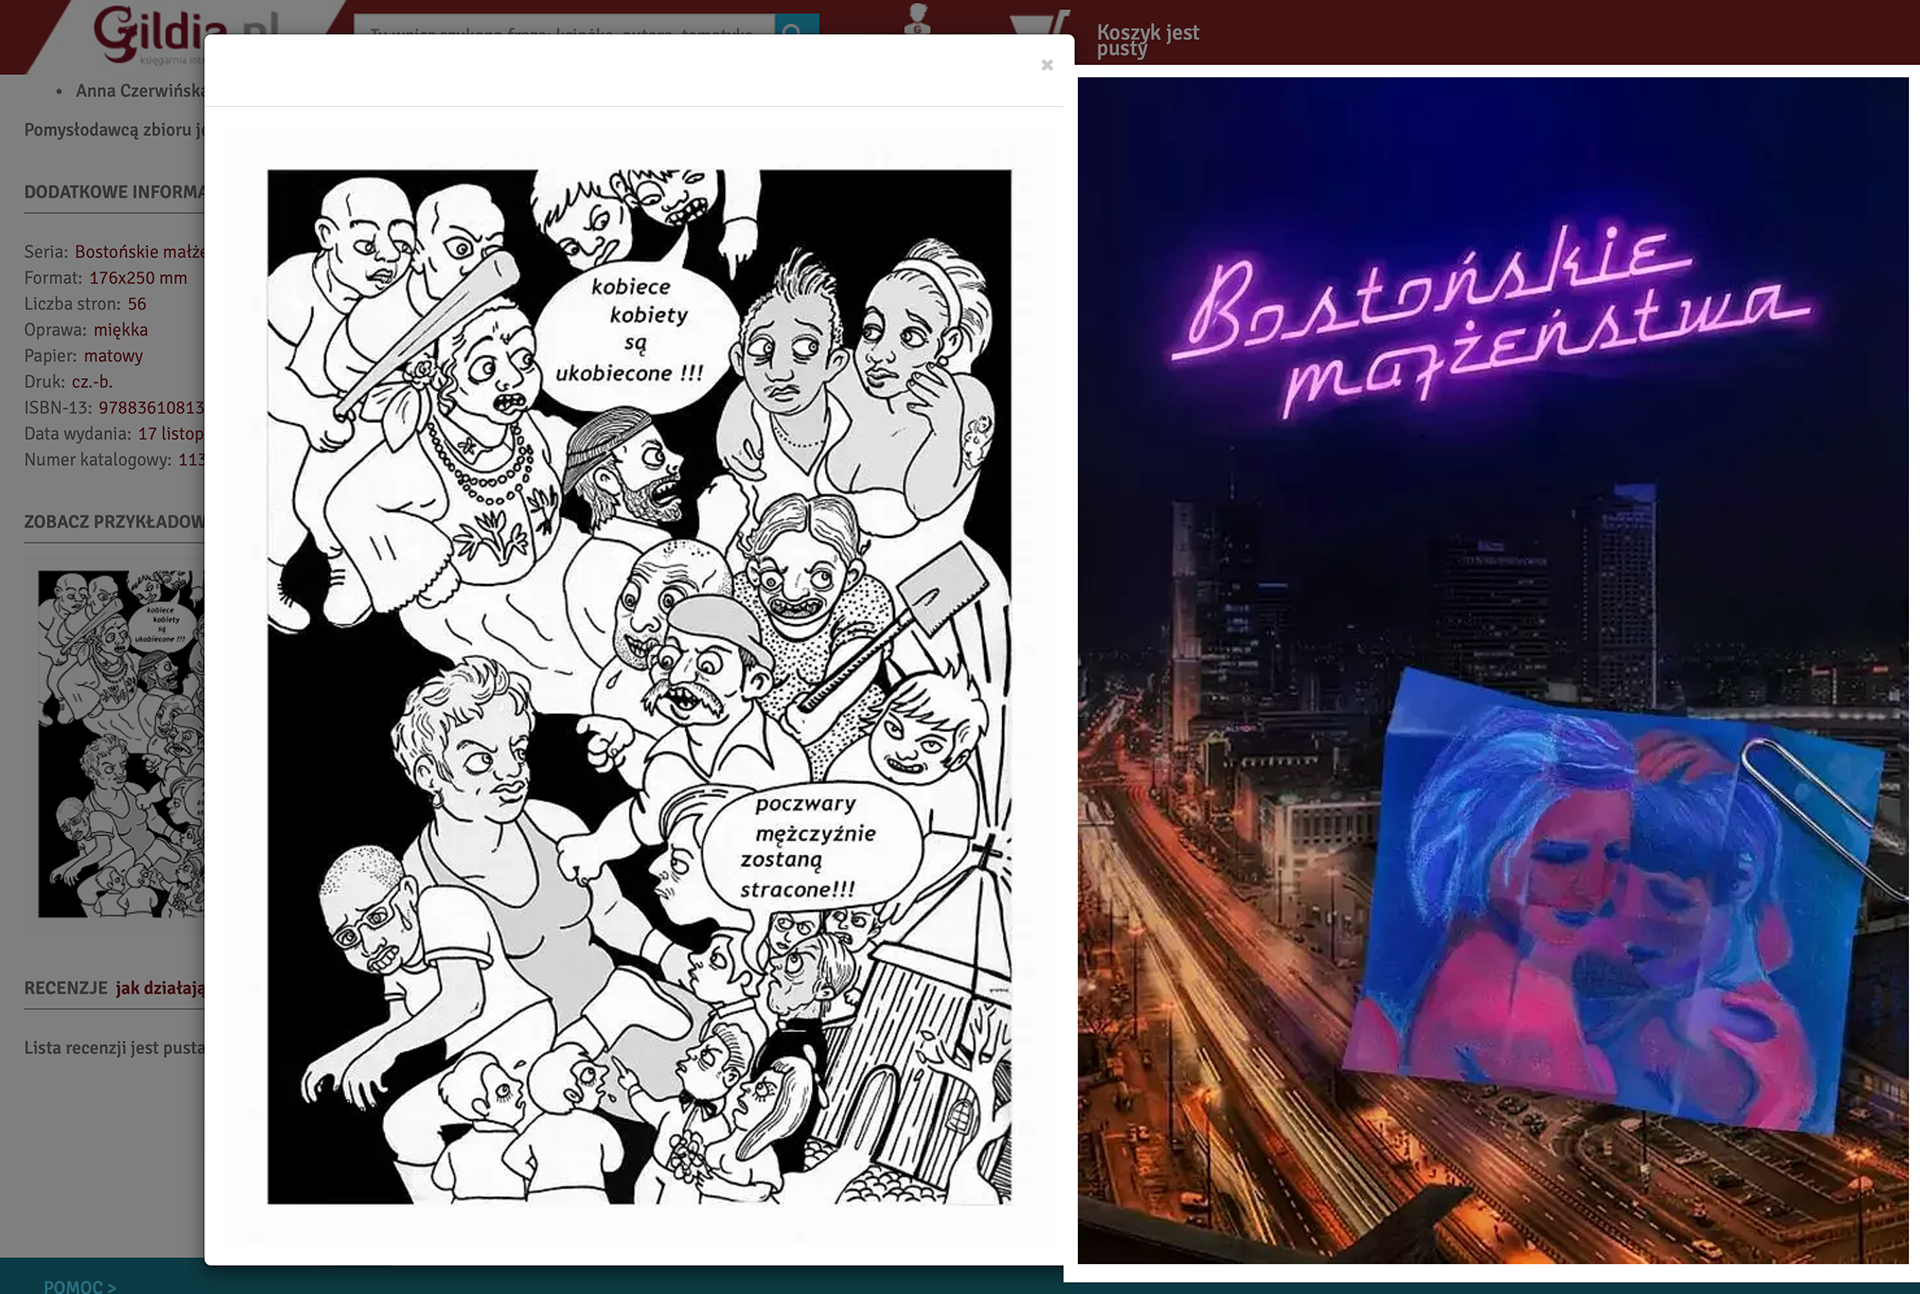Close the image preview modal

[1047, 65]
